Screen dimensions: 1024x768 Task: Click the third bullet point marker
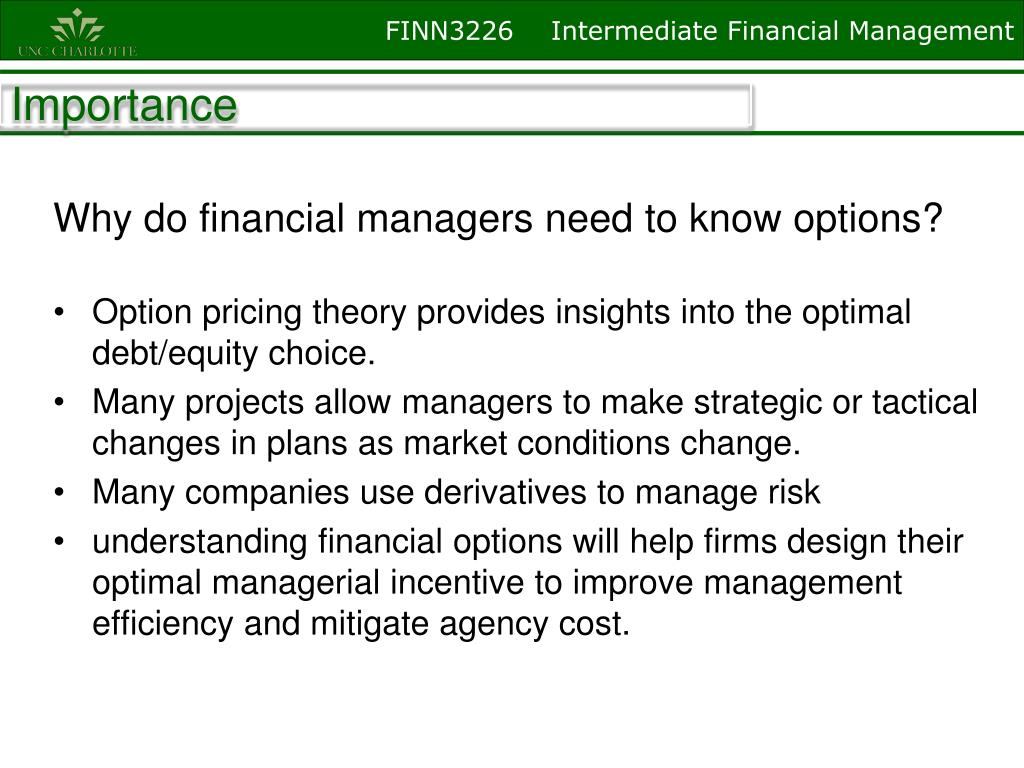[59, 492]
